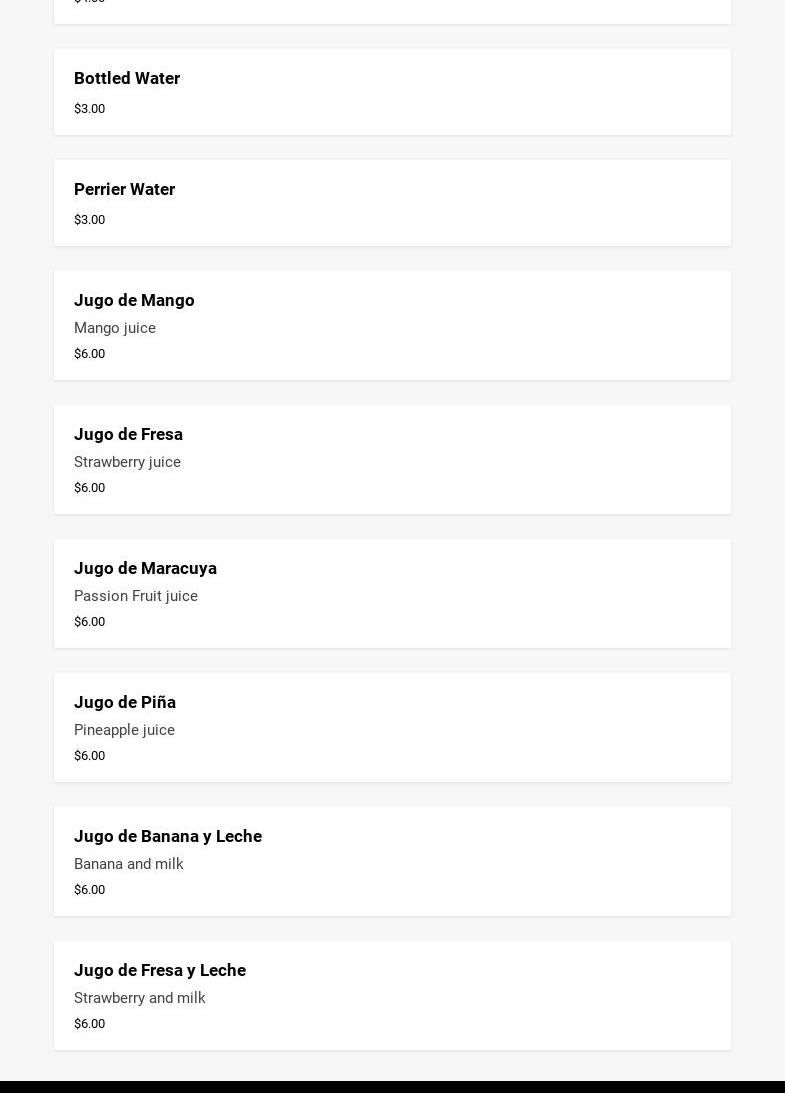This screenshot has width=785, height=1093.
Task: Select the $6.00 price below Pineapple juice
Action: coord(89,756)
